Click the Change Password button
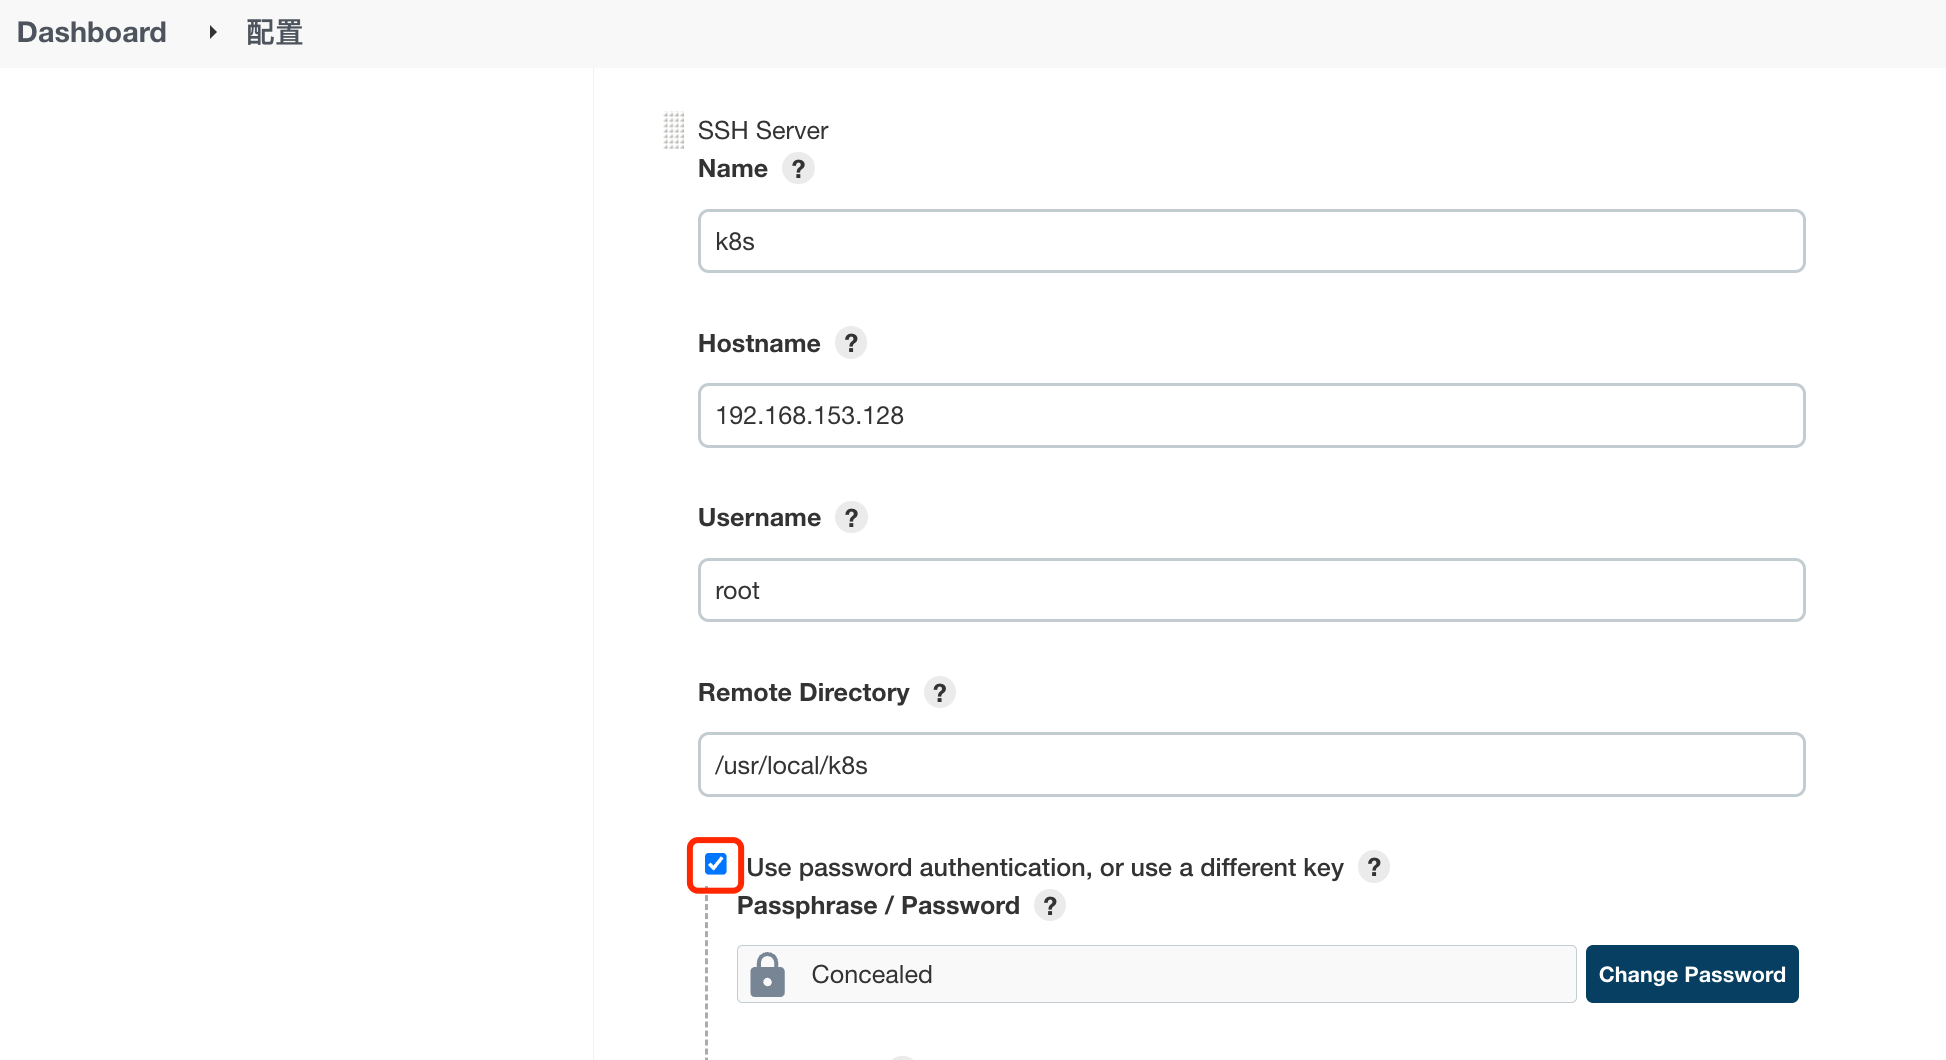 pos(1692,974)
